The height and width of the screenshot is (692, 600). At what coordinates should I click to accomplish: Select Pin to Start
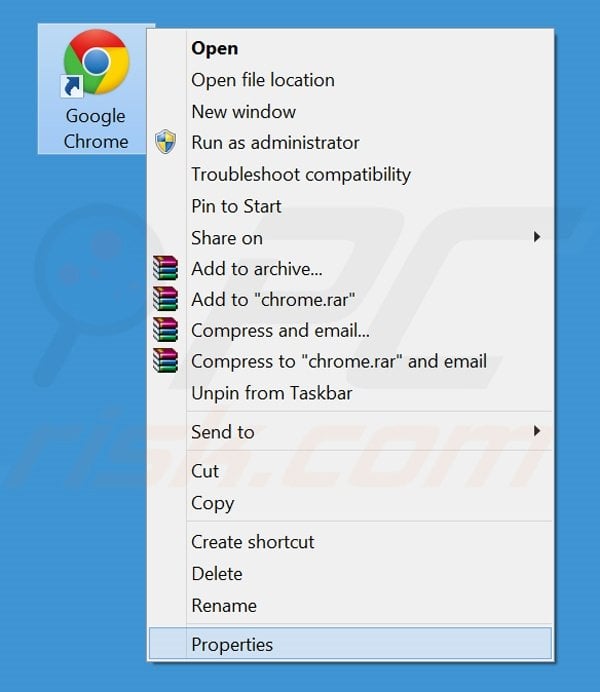(351, 206)
